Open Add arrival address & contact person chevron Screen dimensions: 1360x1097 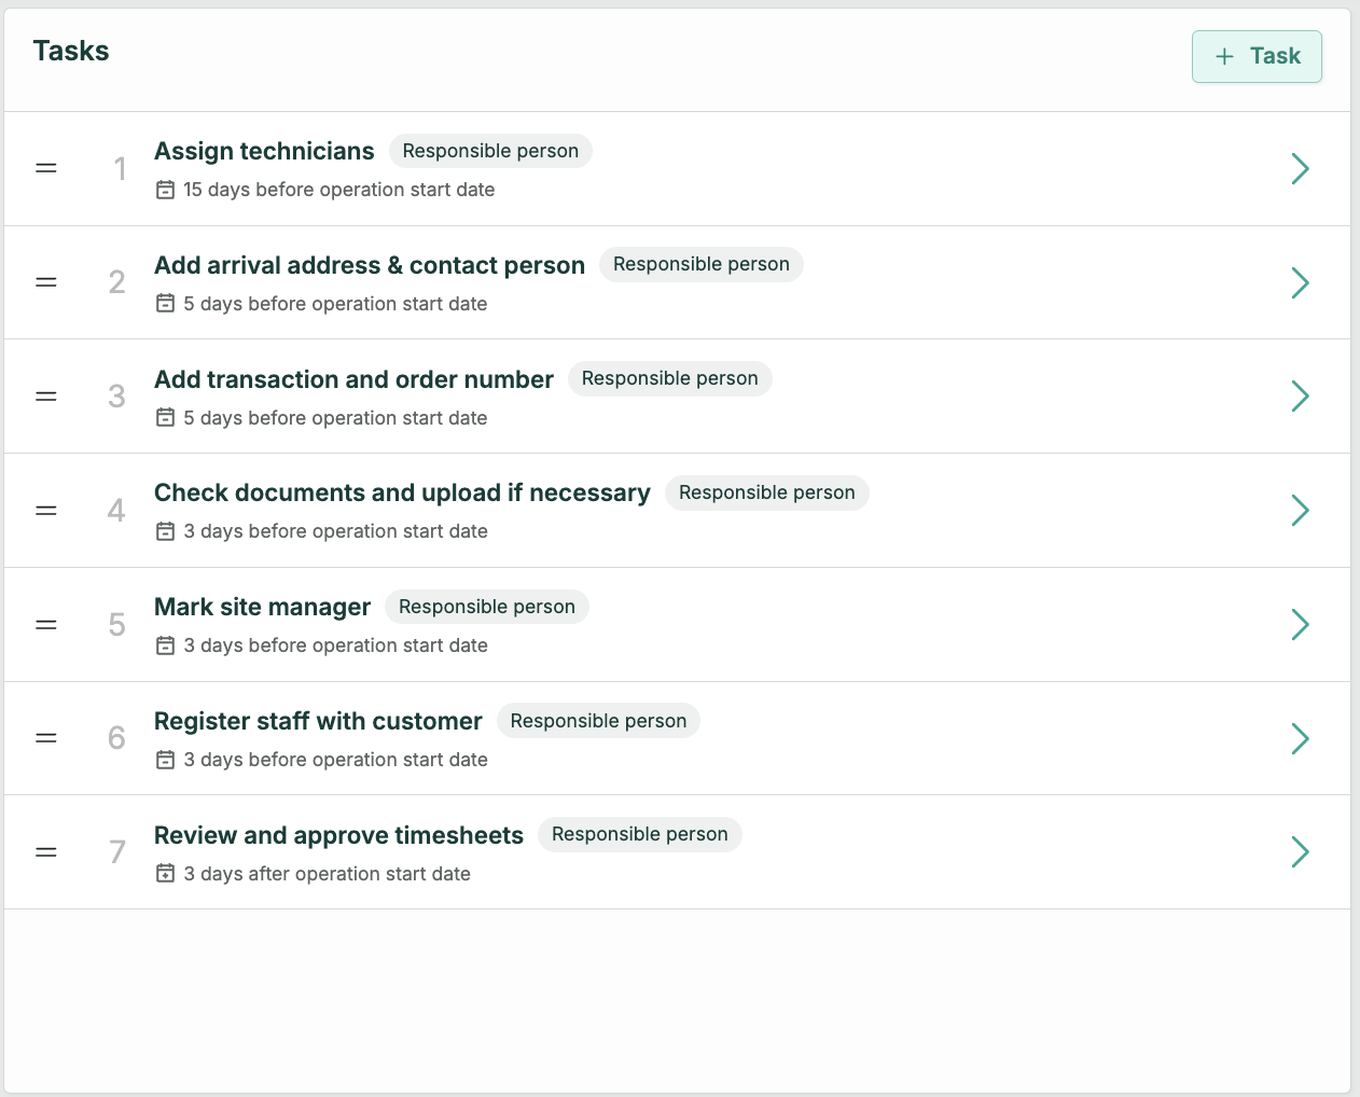pyautogui.click(x=1299, y=282)
